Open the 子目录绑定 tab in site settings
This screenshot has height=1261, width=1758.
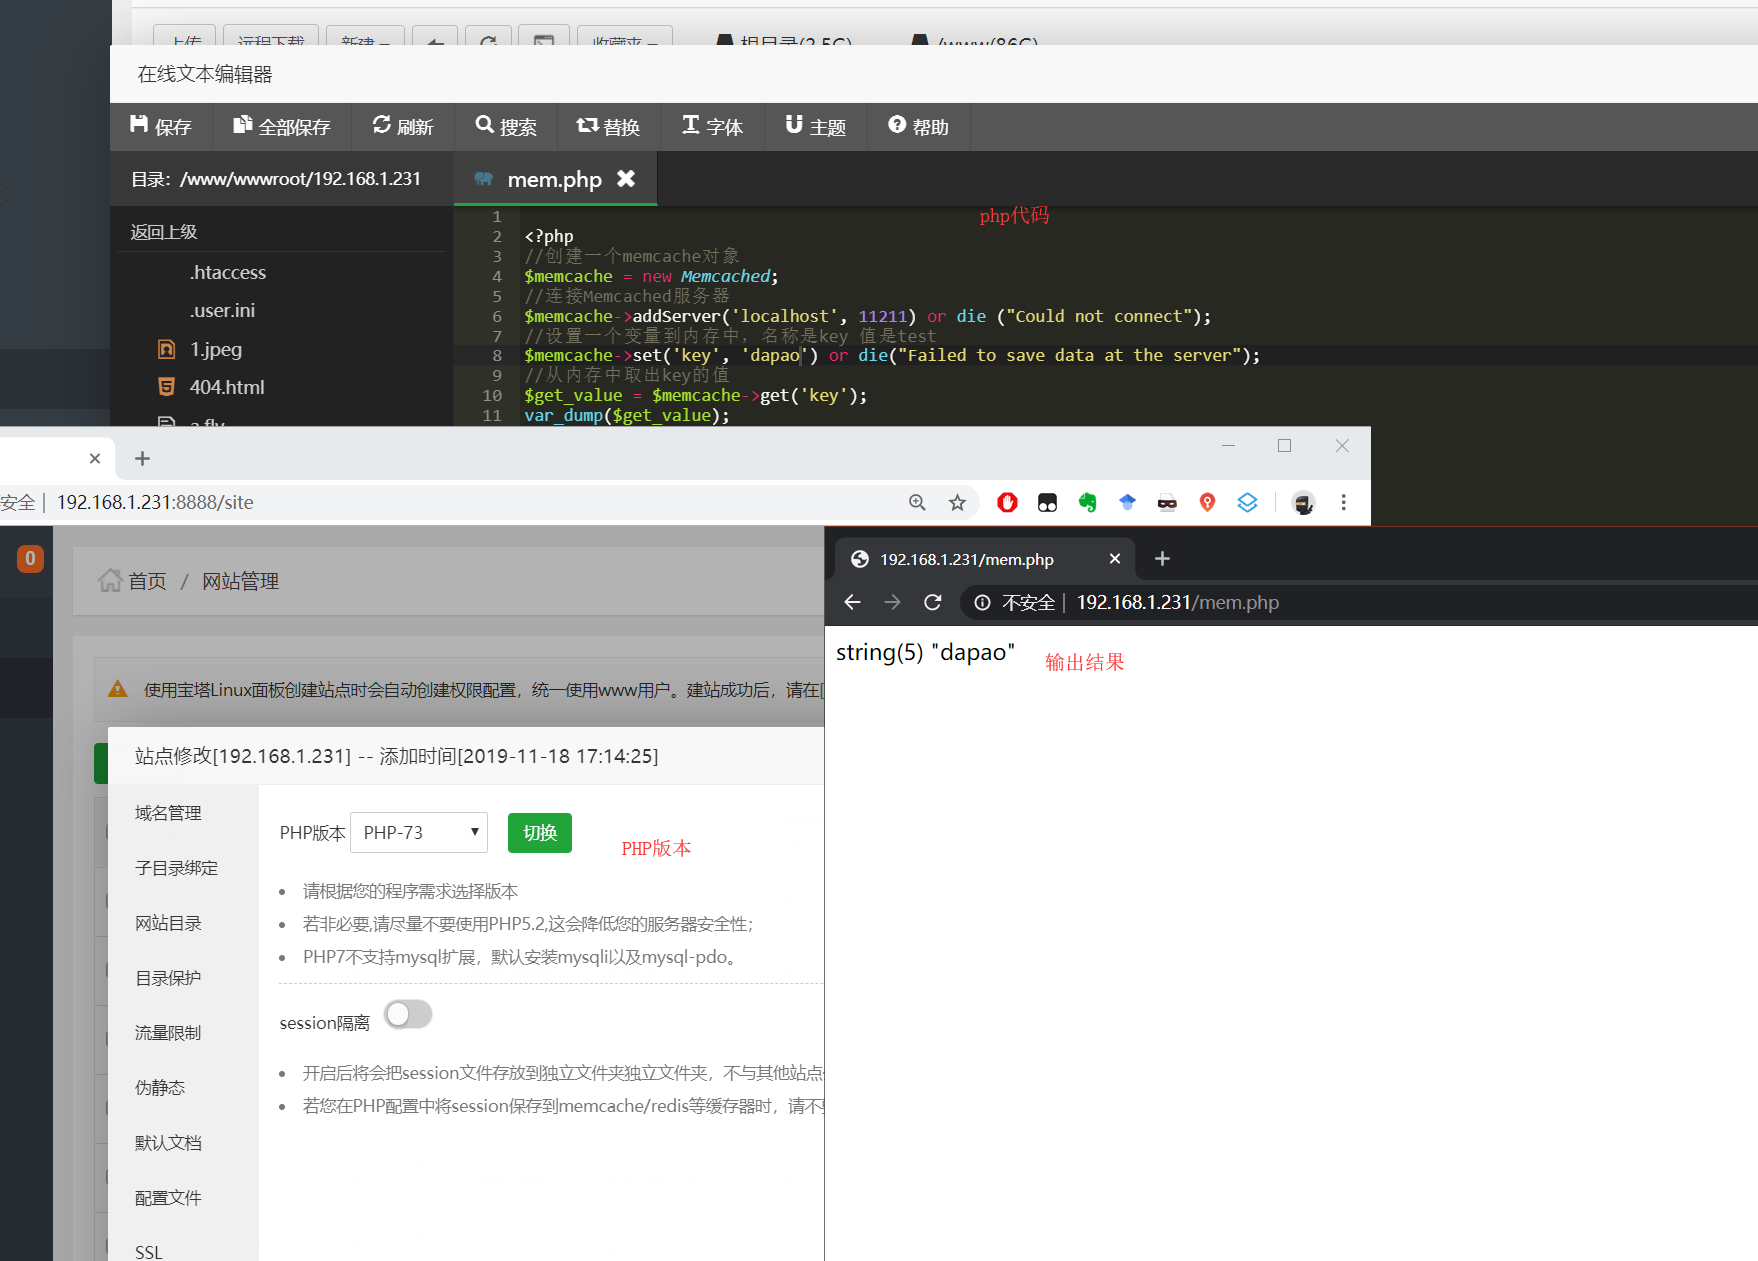coord(176,868)
